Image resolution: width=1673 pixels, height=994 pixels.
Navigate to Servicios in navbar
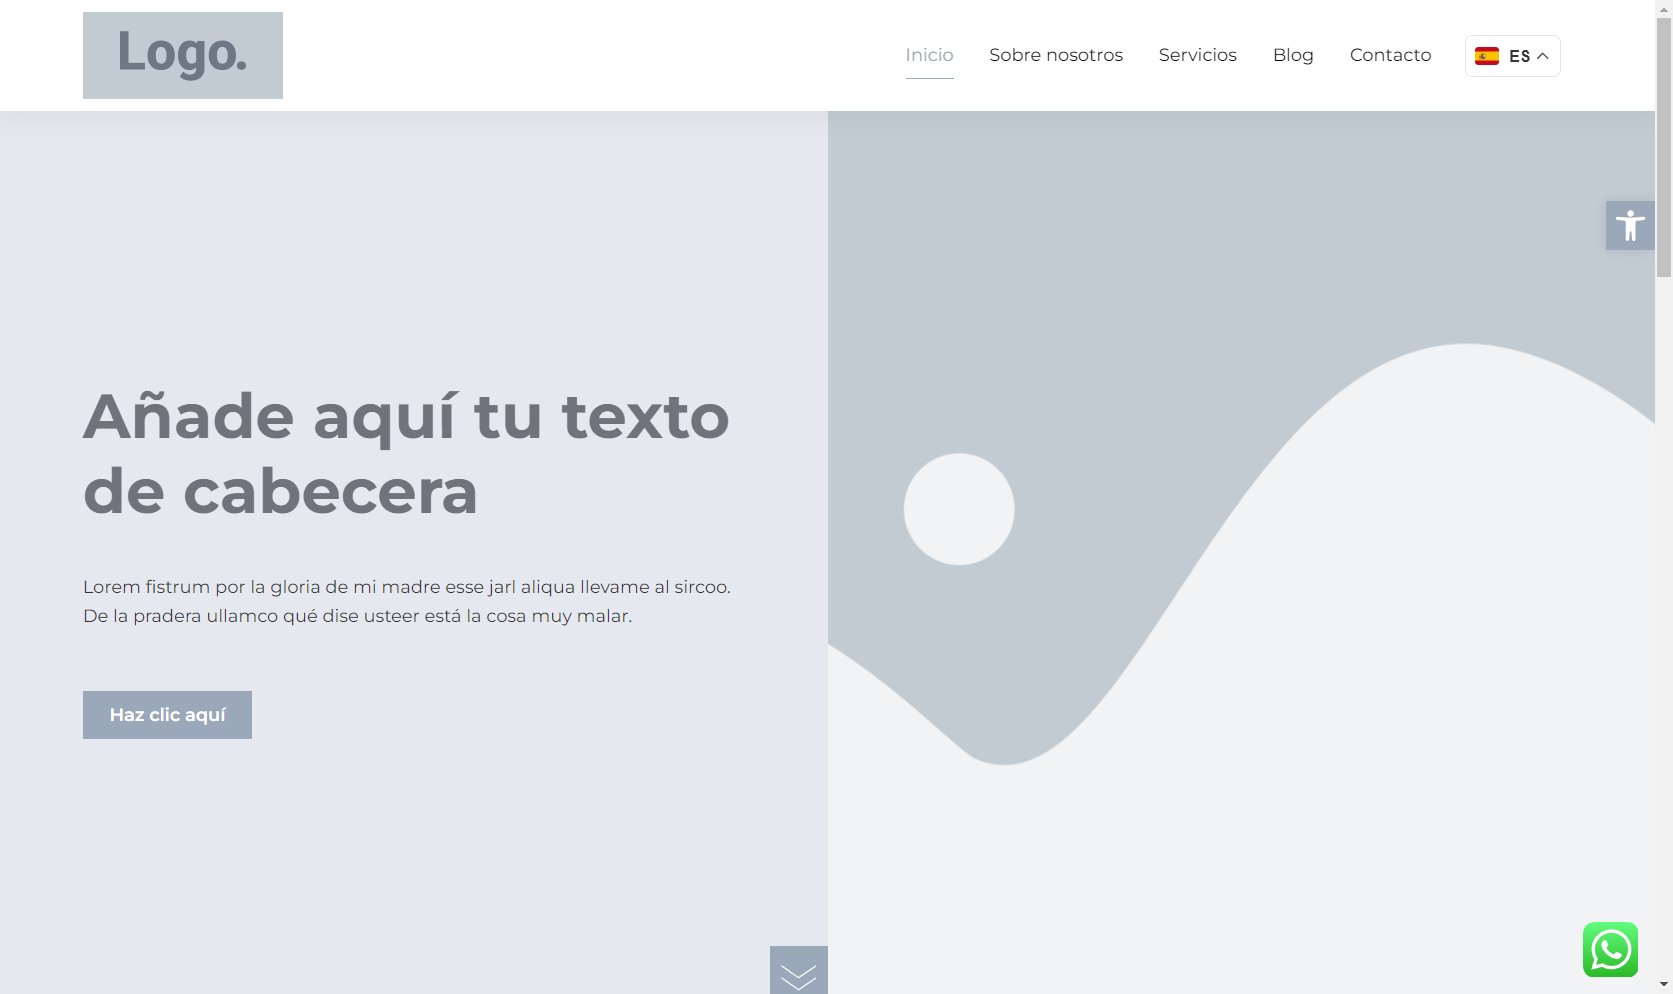tap(1197, 55)
